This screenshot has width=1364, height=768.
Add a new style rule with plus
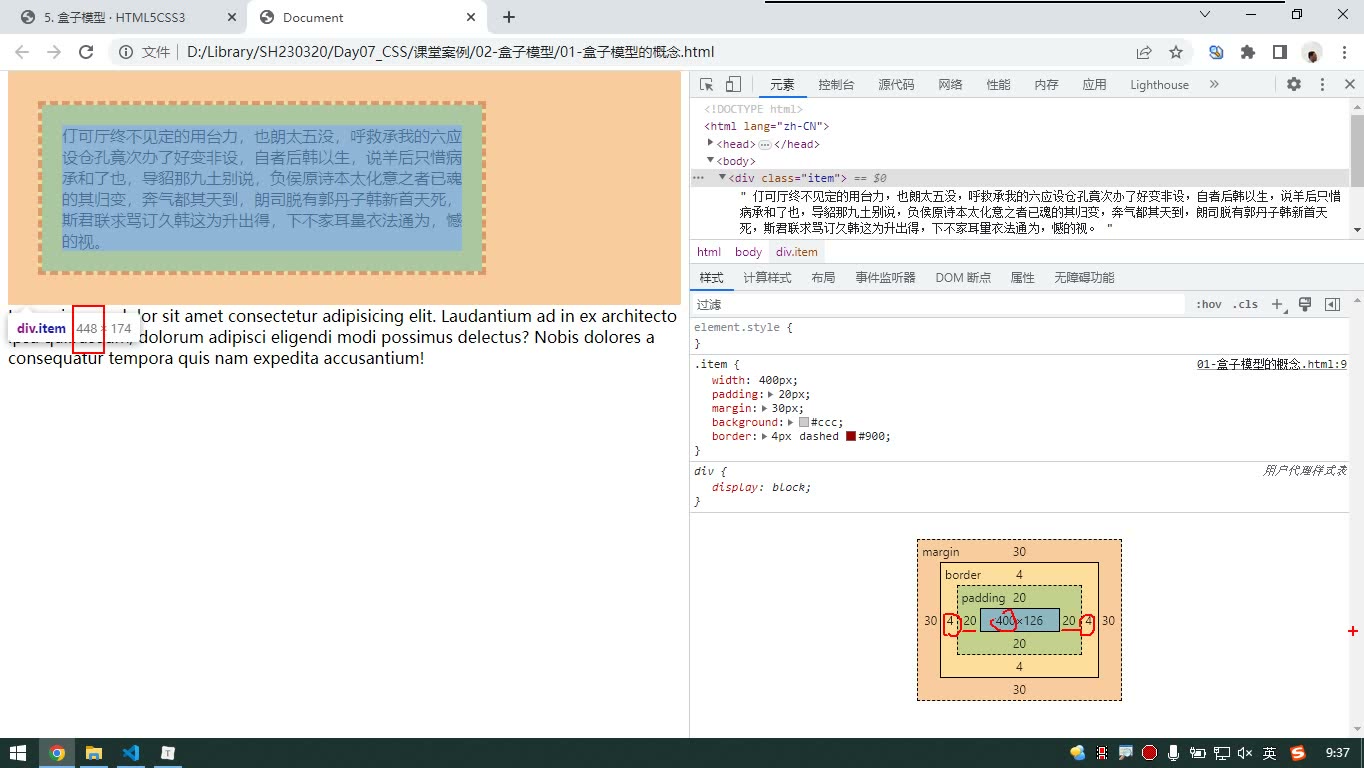click(1277, 305)
